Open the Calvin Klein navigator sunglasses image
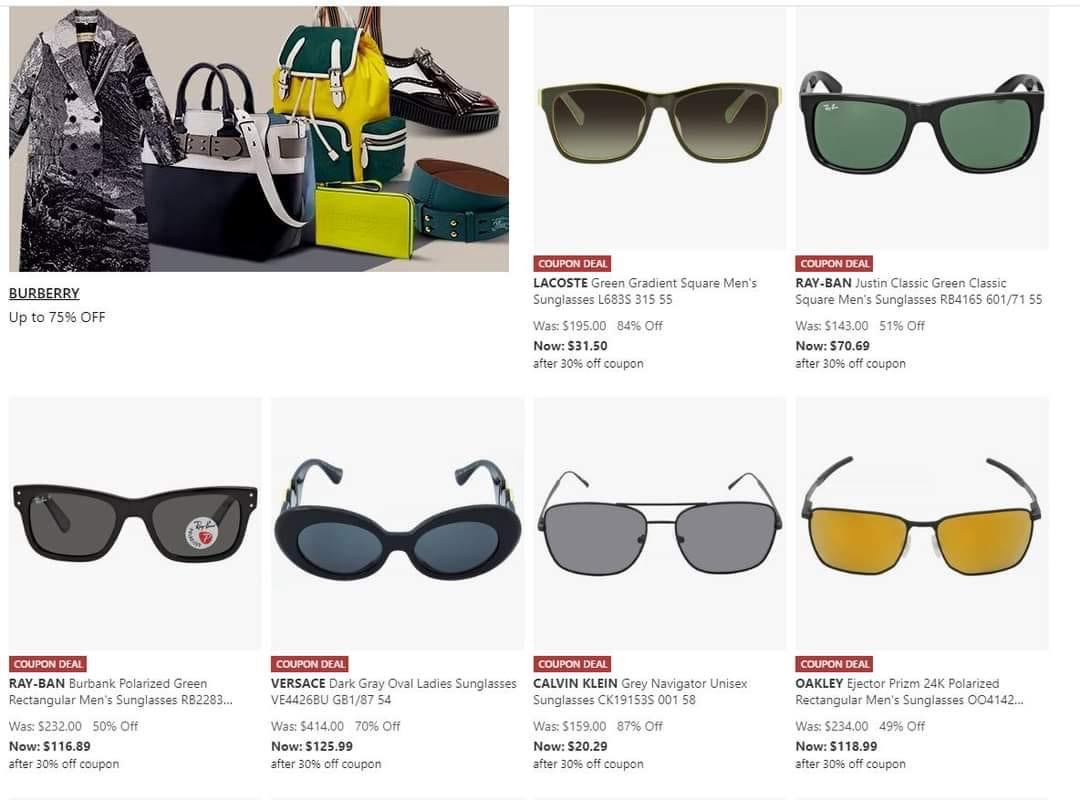1080x800 pixels. pyautogui.click(x=660, y=524)
